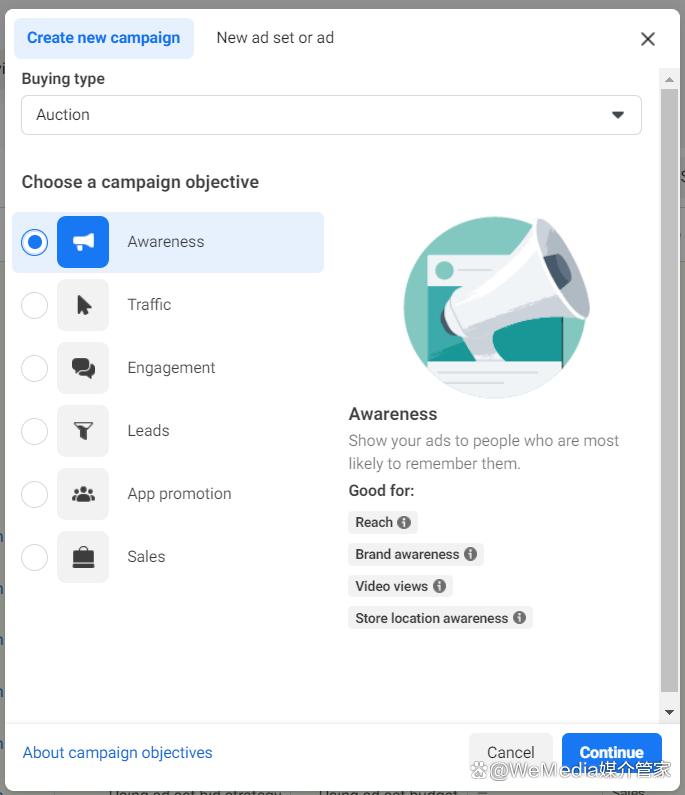Image resolution: width=685 pixels, height=795 pixels.
Task: Click the Leads funnel icon
Action: point(83,431)
